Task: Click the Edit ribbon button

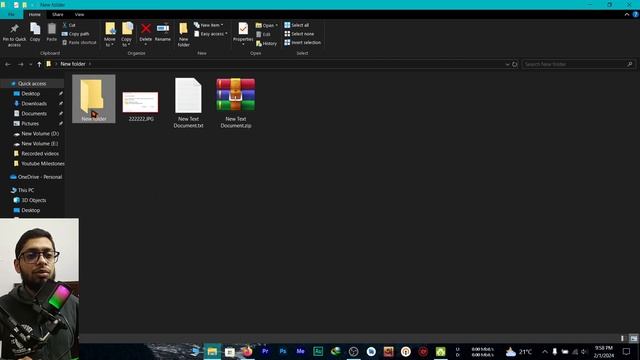Action: [263, 34]
